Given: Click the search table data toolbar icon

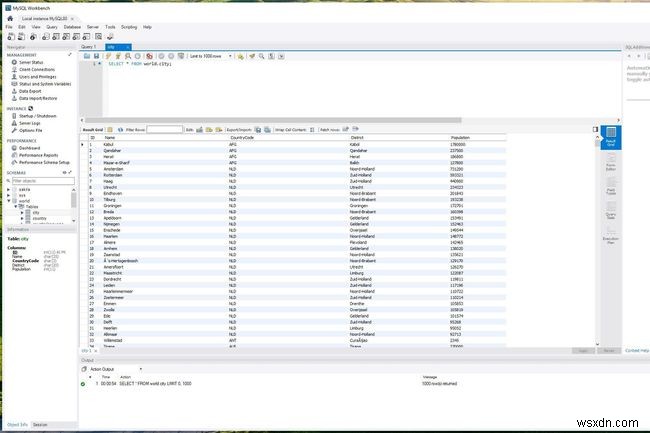Looking at the screenshot, I should click(98, 37).
